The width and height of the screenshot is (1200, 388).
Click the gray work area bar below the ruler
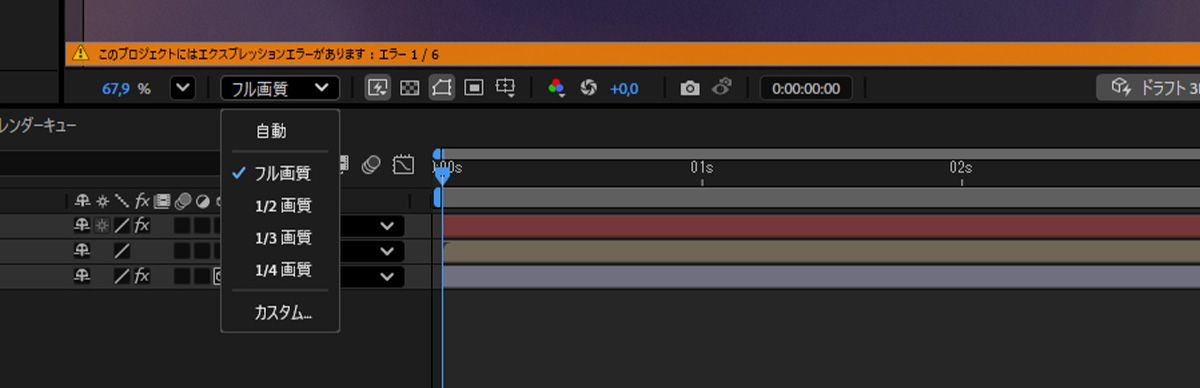[x=820, y=198]
